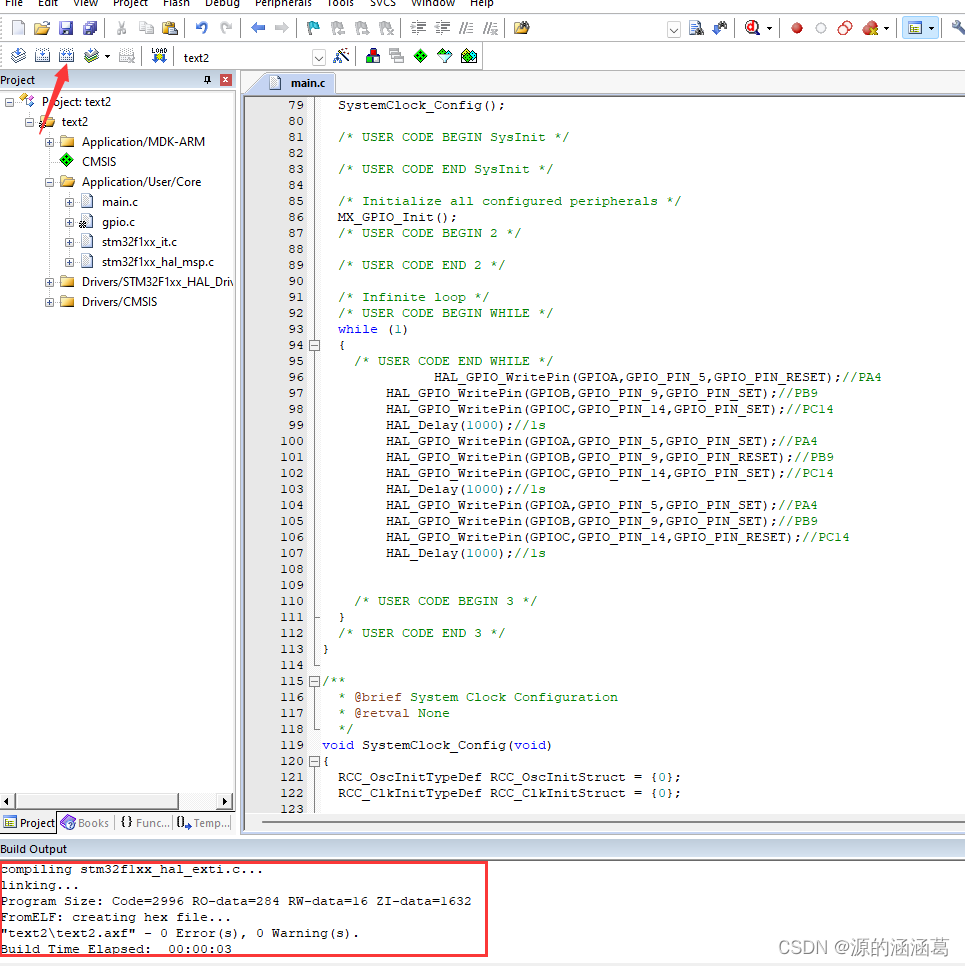
Task: Expand the Application/MDK-ARM folder
Action: point(49,142)
